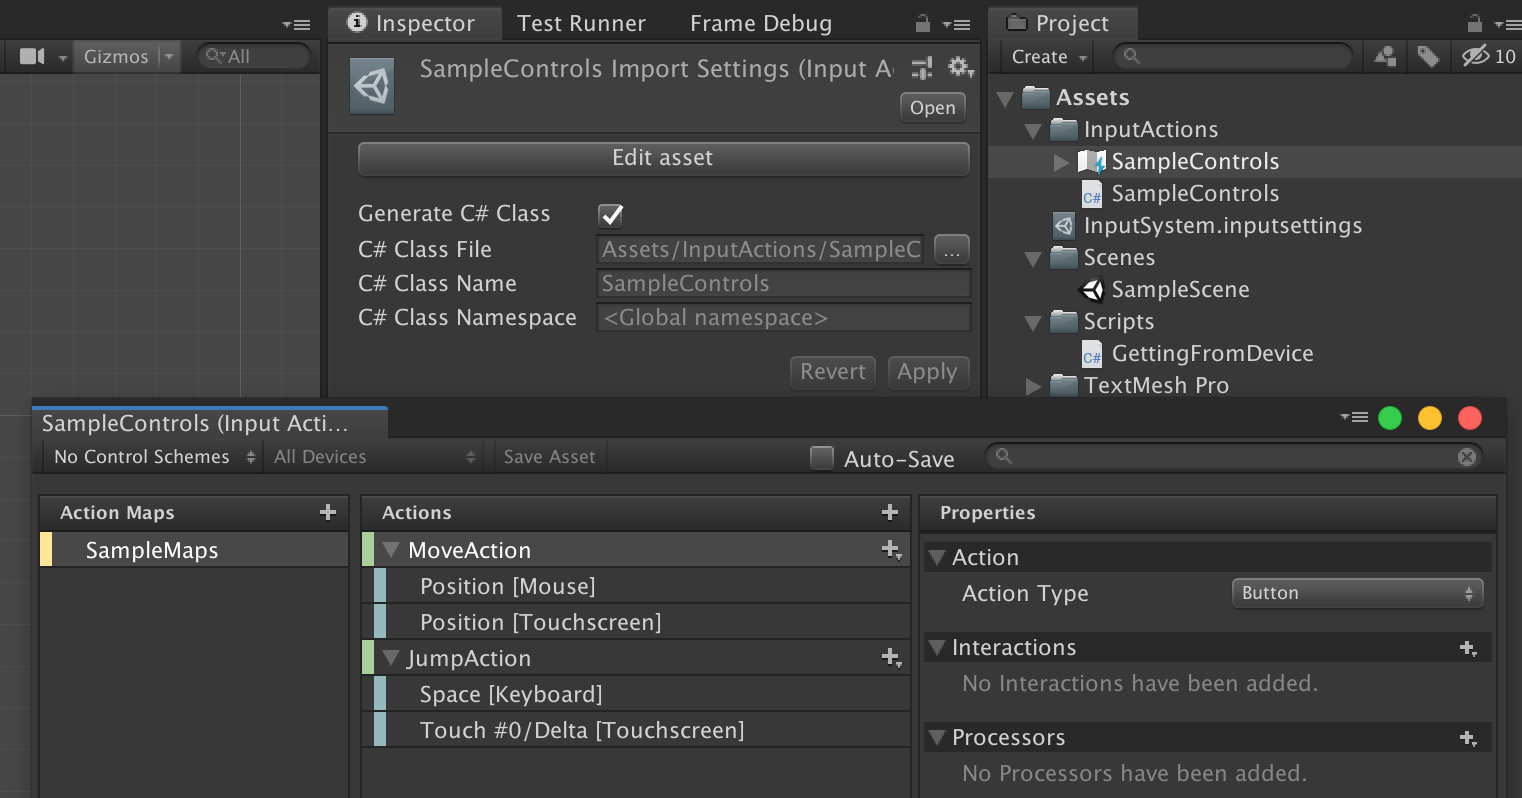The image size is (1522, 798).
Task: Select the Position [Mouse] binding
Action: point(641,586)
